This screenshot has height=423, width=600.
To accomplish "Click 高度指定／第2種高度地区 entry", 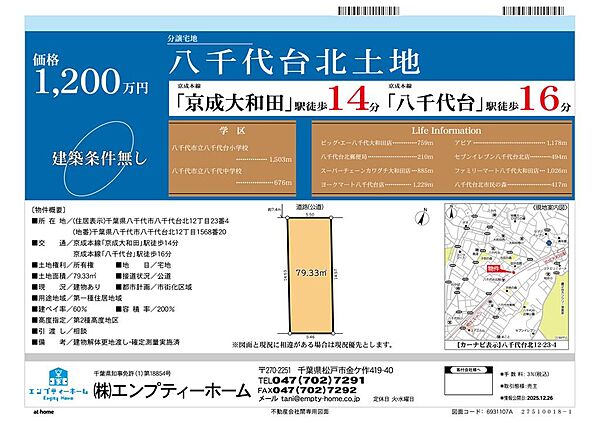I will (x=75, y=320).
